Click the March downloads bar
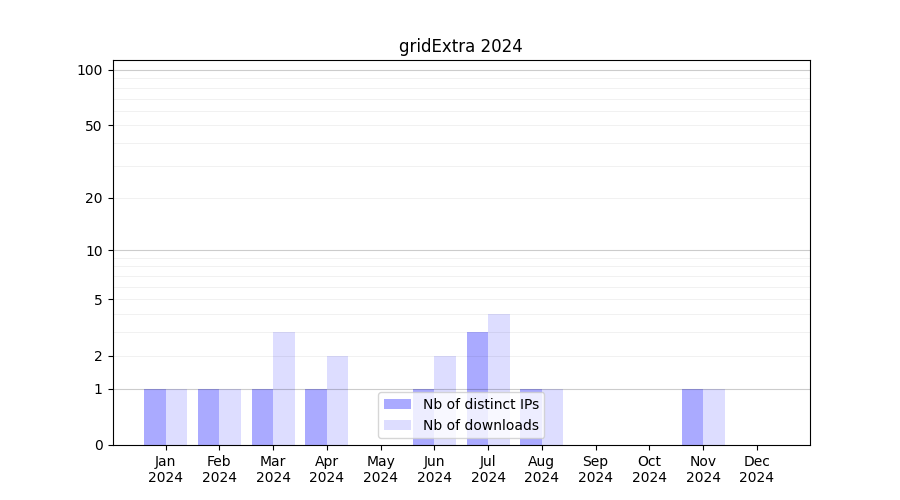 click(284, 388)
